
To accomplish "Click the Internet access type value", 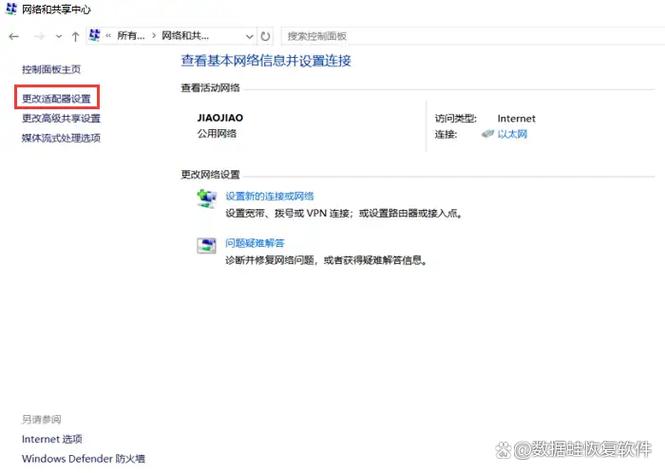I will pyautogui.click(x=516, y=118).
